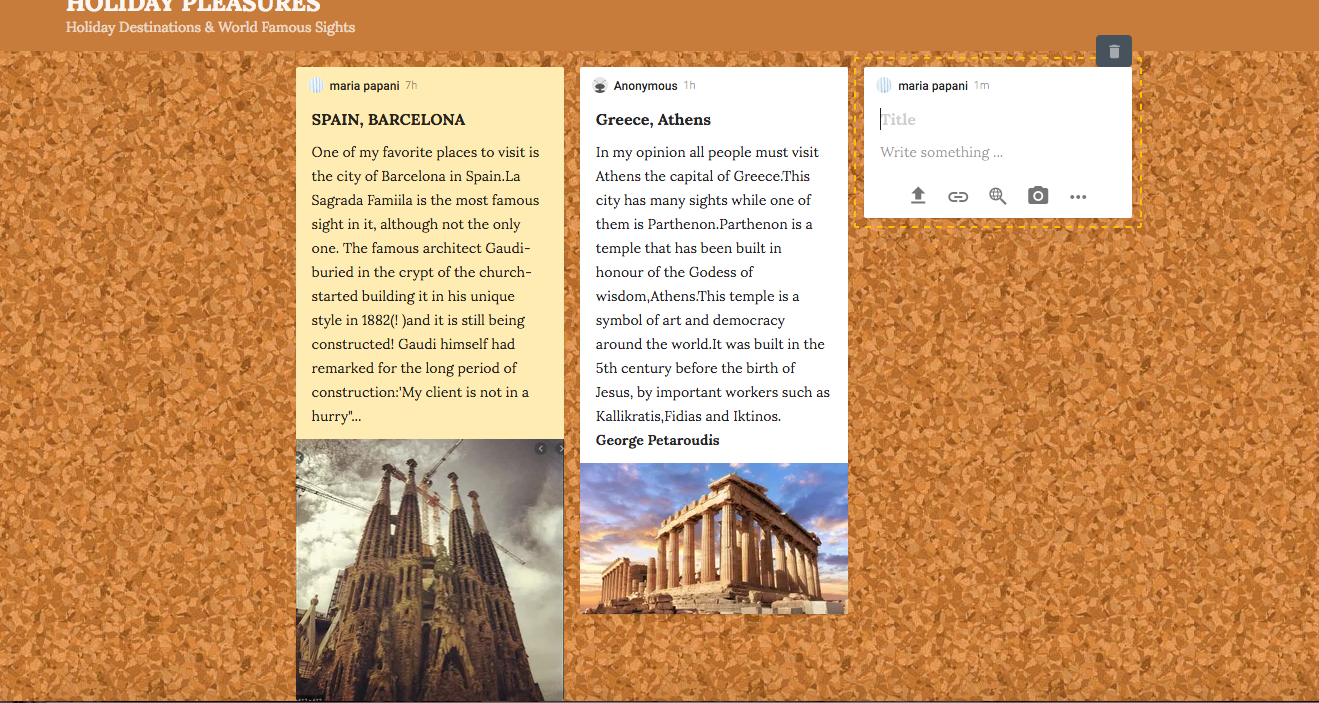Click maria papani avatar on the new post
Image resolution: width=1319 pixels, height=703 pixels.
884,86
